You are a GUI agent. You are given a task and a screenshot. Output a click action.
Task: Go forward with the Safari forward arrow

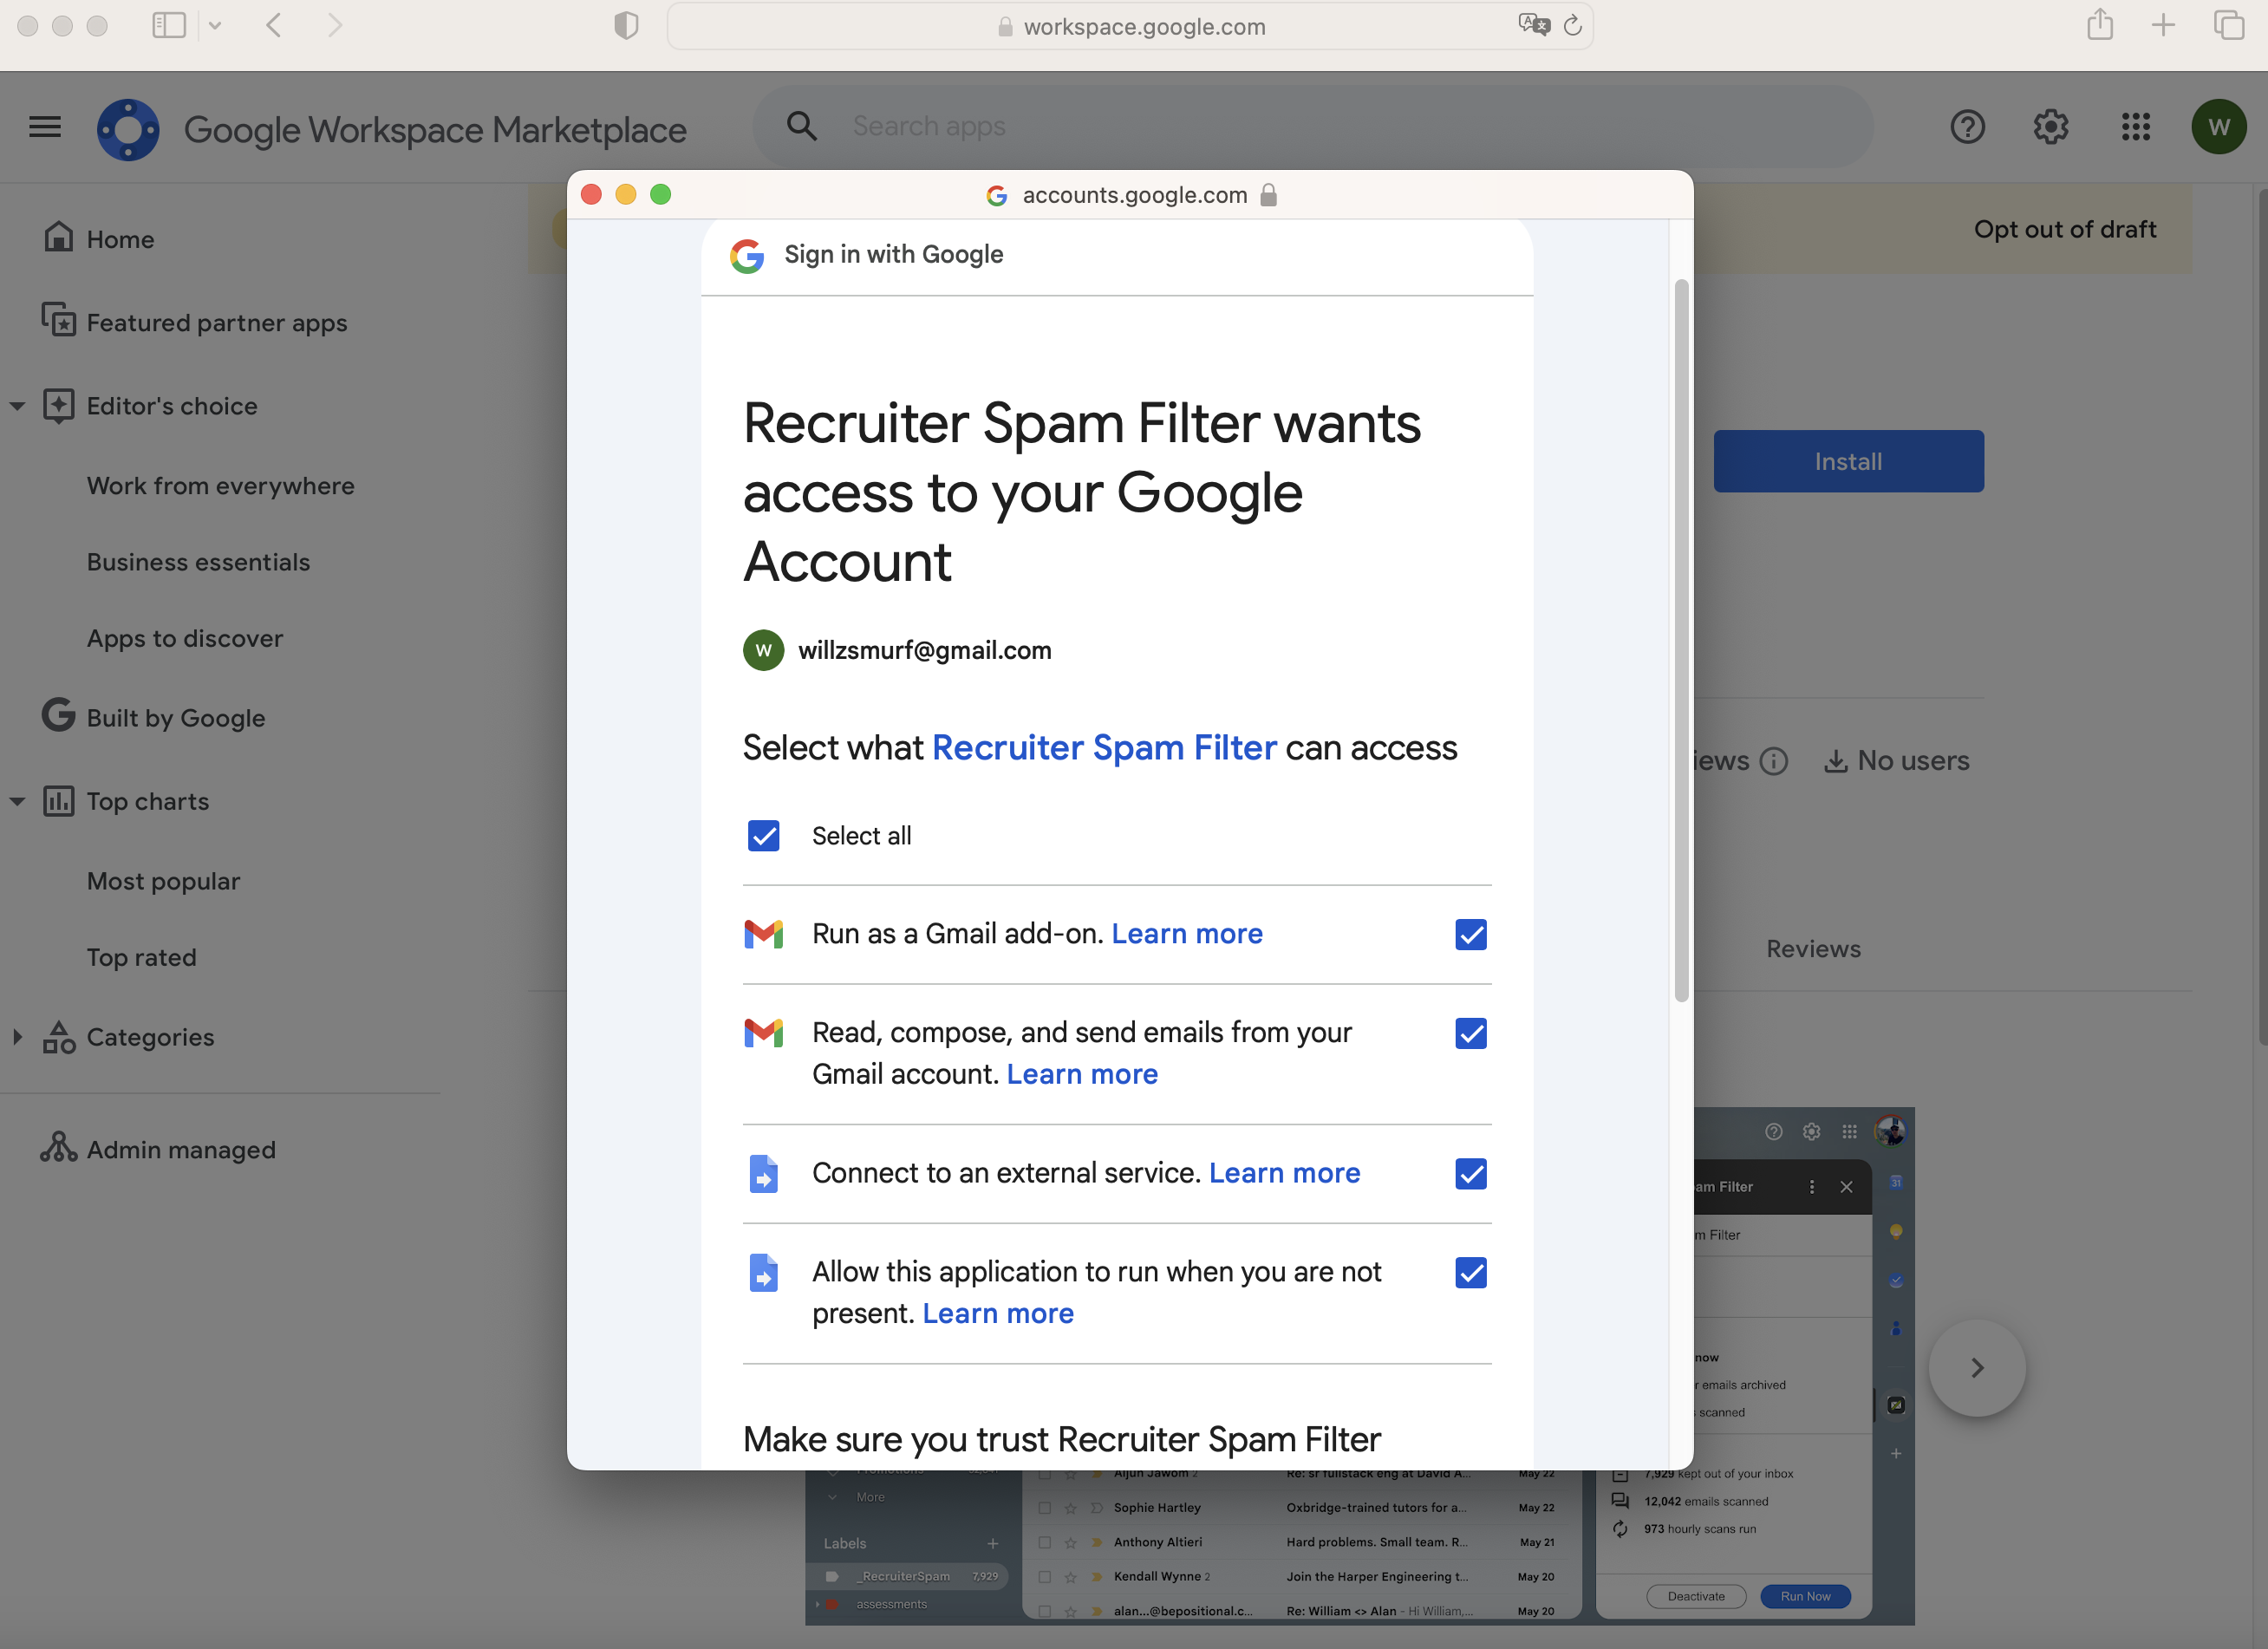click(x=335, y=25)
